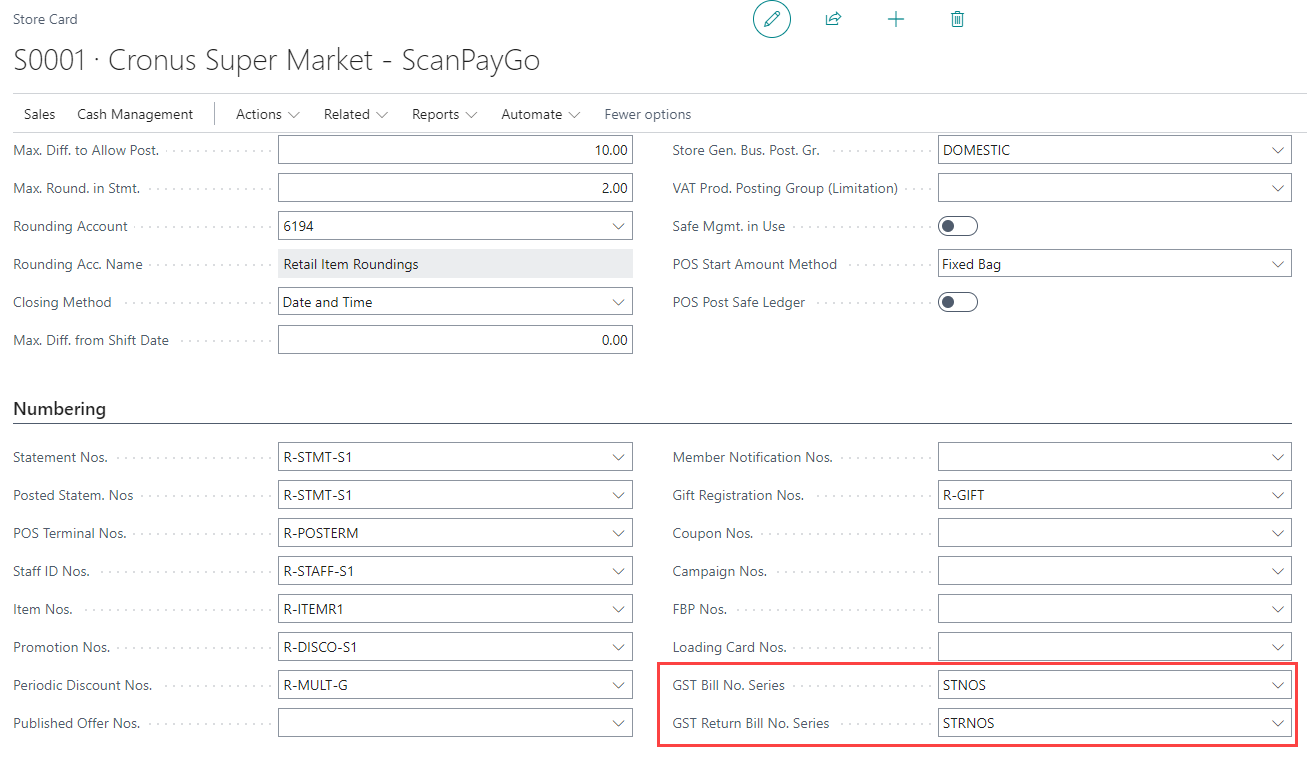Open Rounding Account dropdown
Image resolution: width=1307 pixels, height=773 pixels.
618,226
